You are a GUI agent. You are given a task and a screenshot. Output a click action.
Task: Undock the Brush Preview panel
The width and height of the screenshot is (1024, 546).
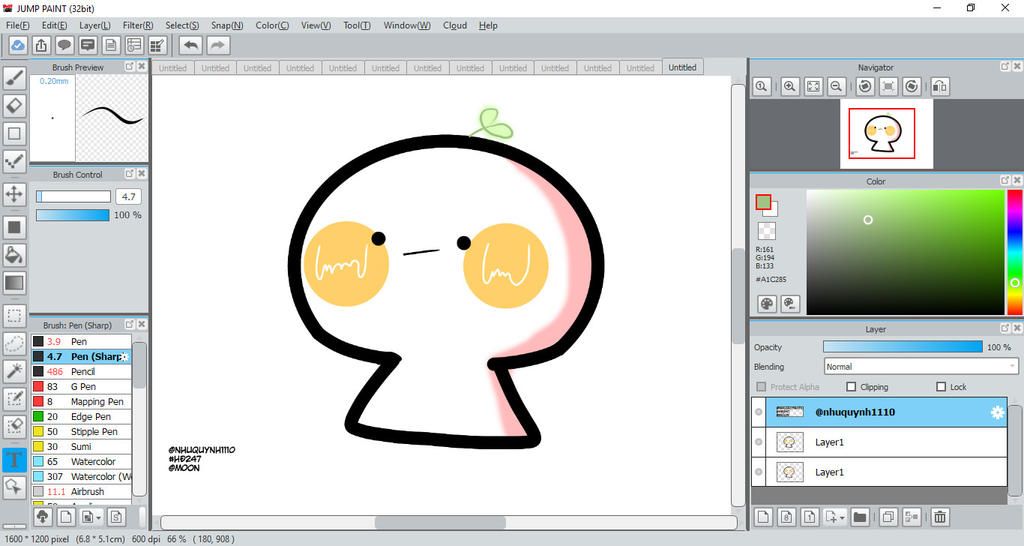tap(129, 67)
